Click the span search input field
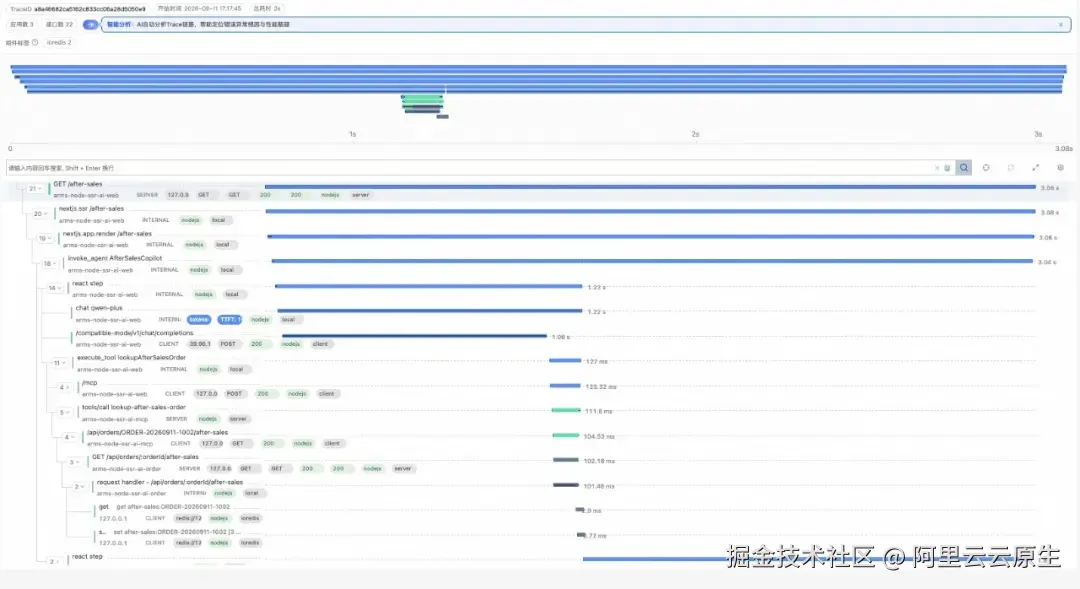Image resolution: width=1080 pixels, height=589 pixels. click(x=468, y=168)
